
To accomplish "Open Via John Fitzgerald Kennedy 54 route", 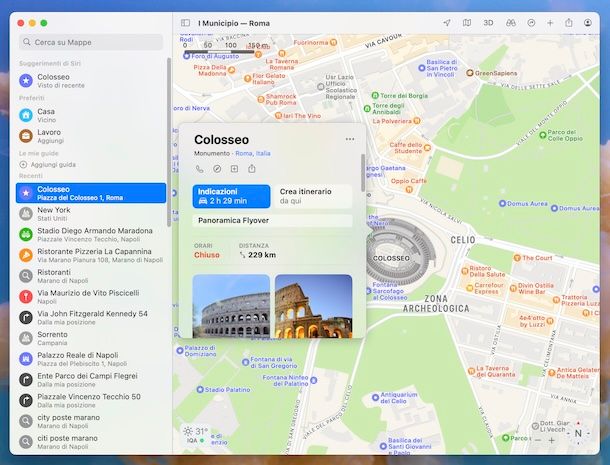I will tap(91, 318).
